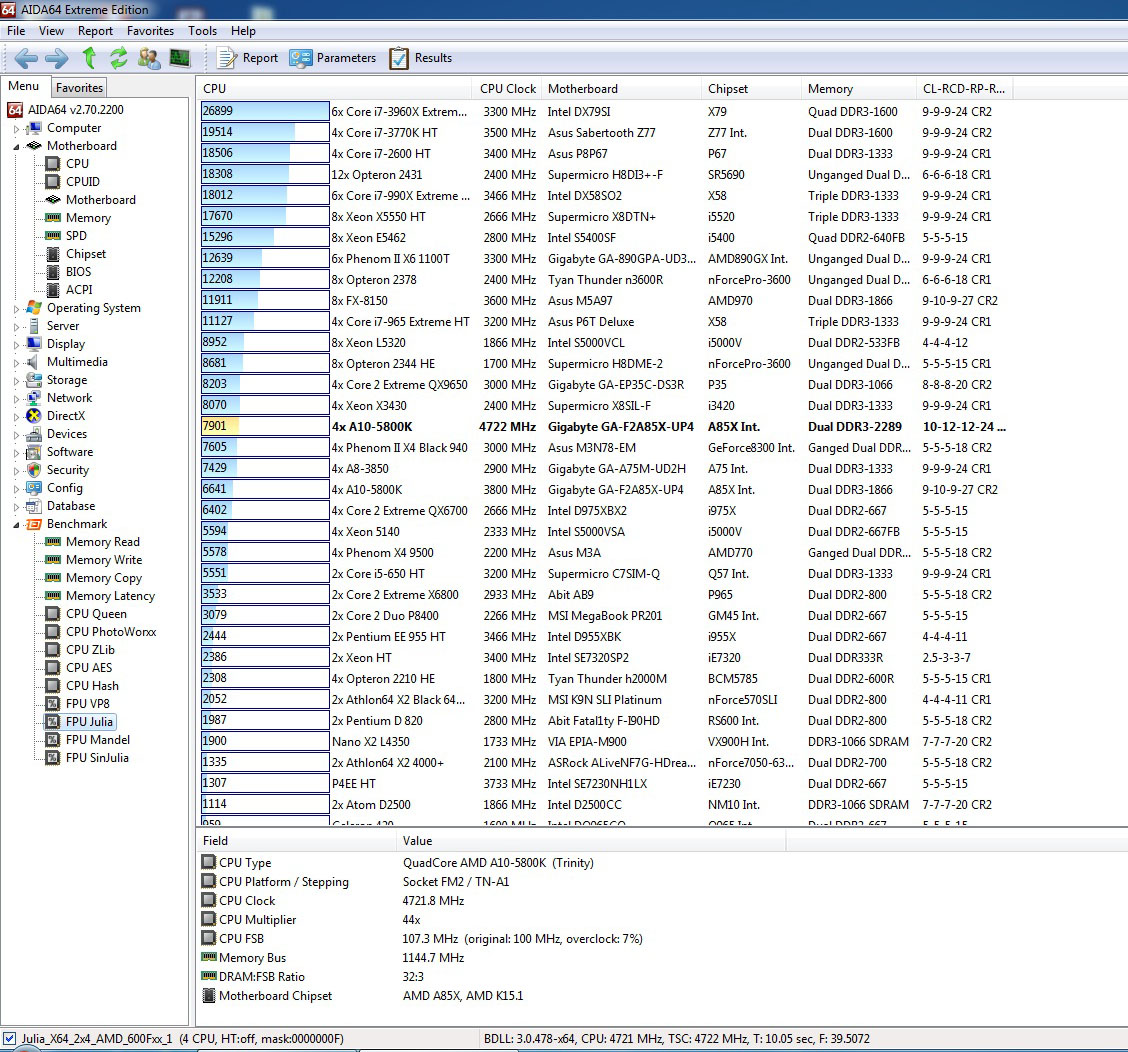Collapse the Motherboard tree node
This screenshot has height=1052, width=1128.
coord(17,146)
